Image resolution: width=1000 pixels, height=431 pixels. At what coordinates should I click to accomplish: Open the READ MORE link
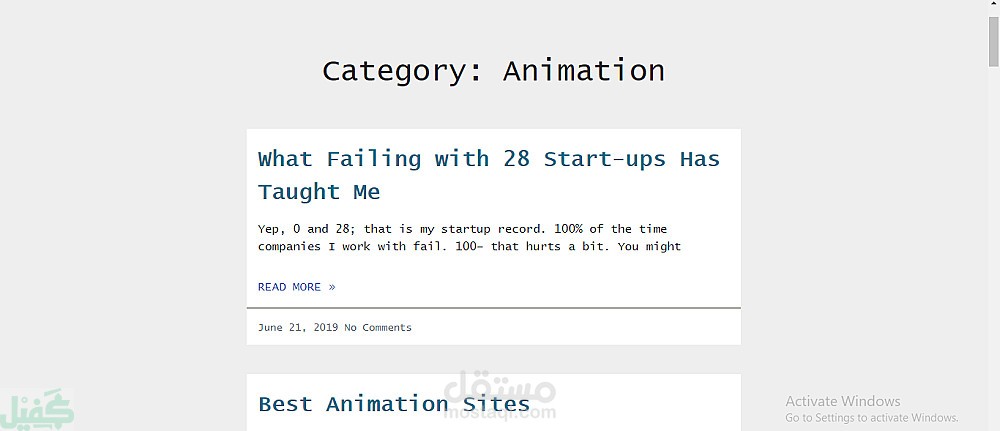point(297,287)
